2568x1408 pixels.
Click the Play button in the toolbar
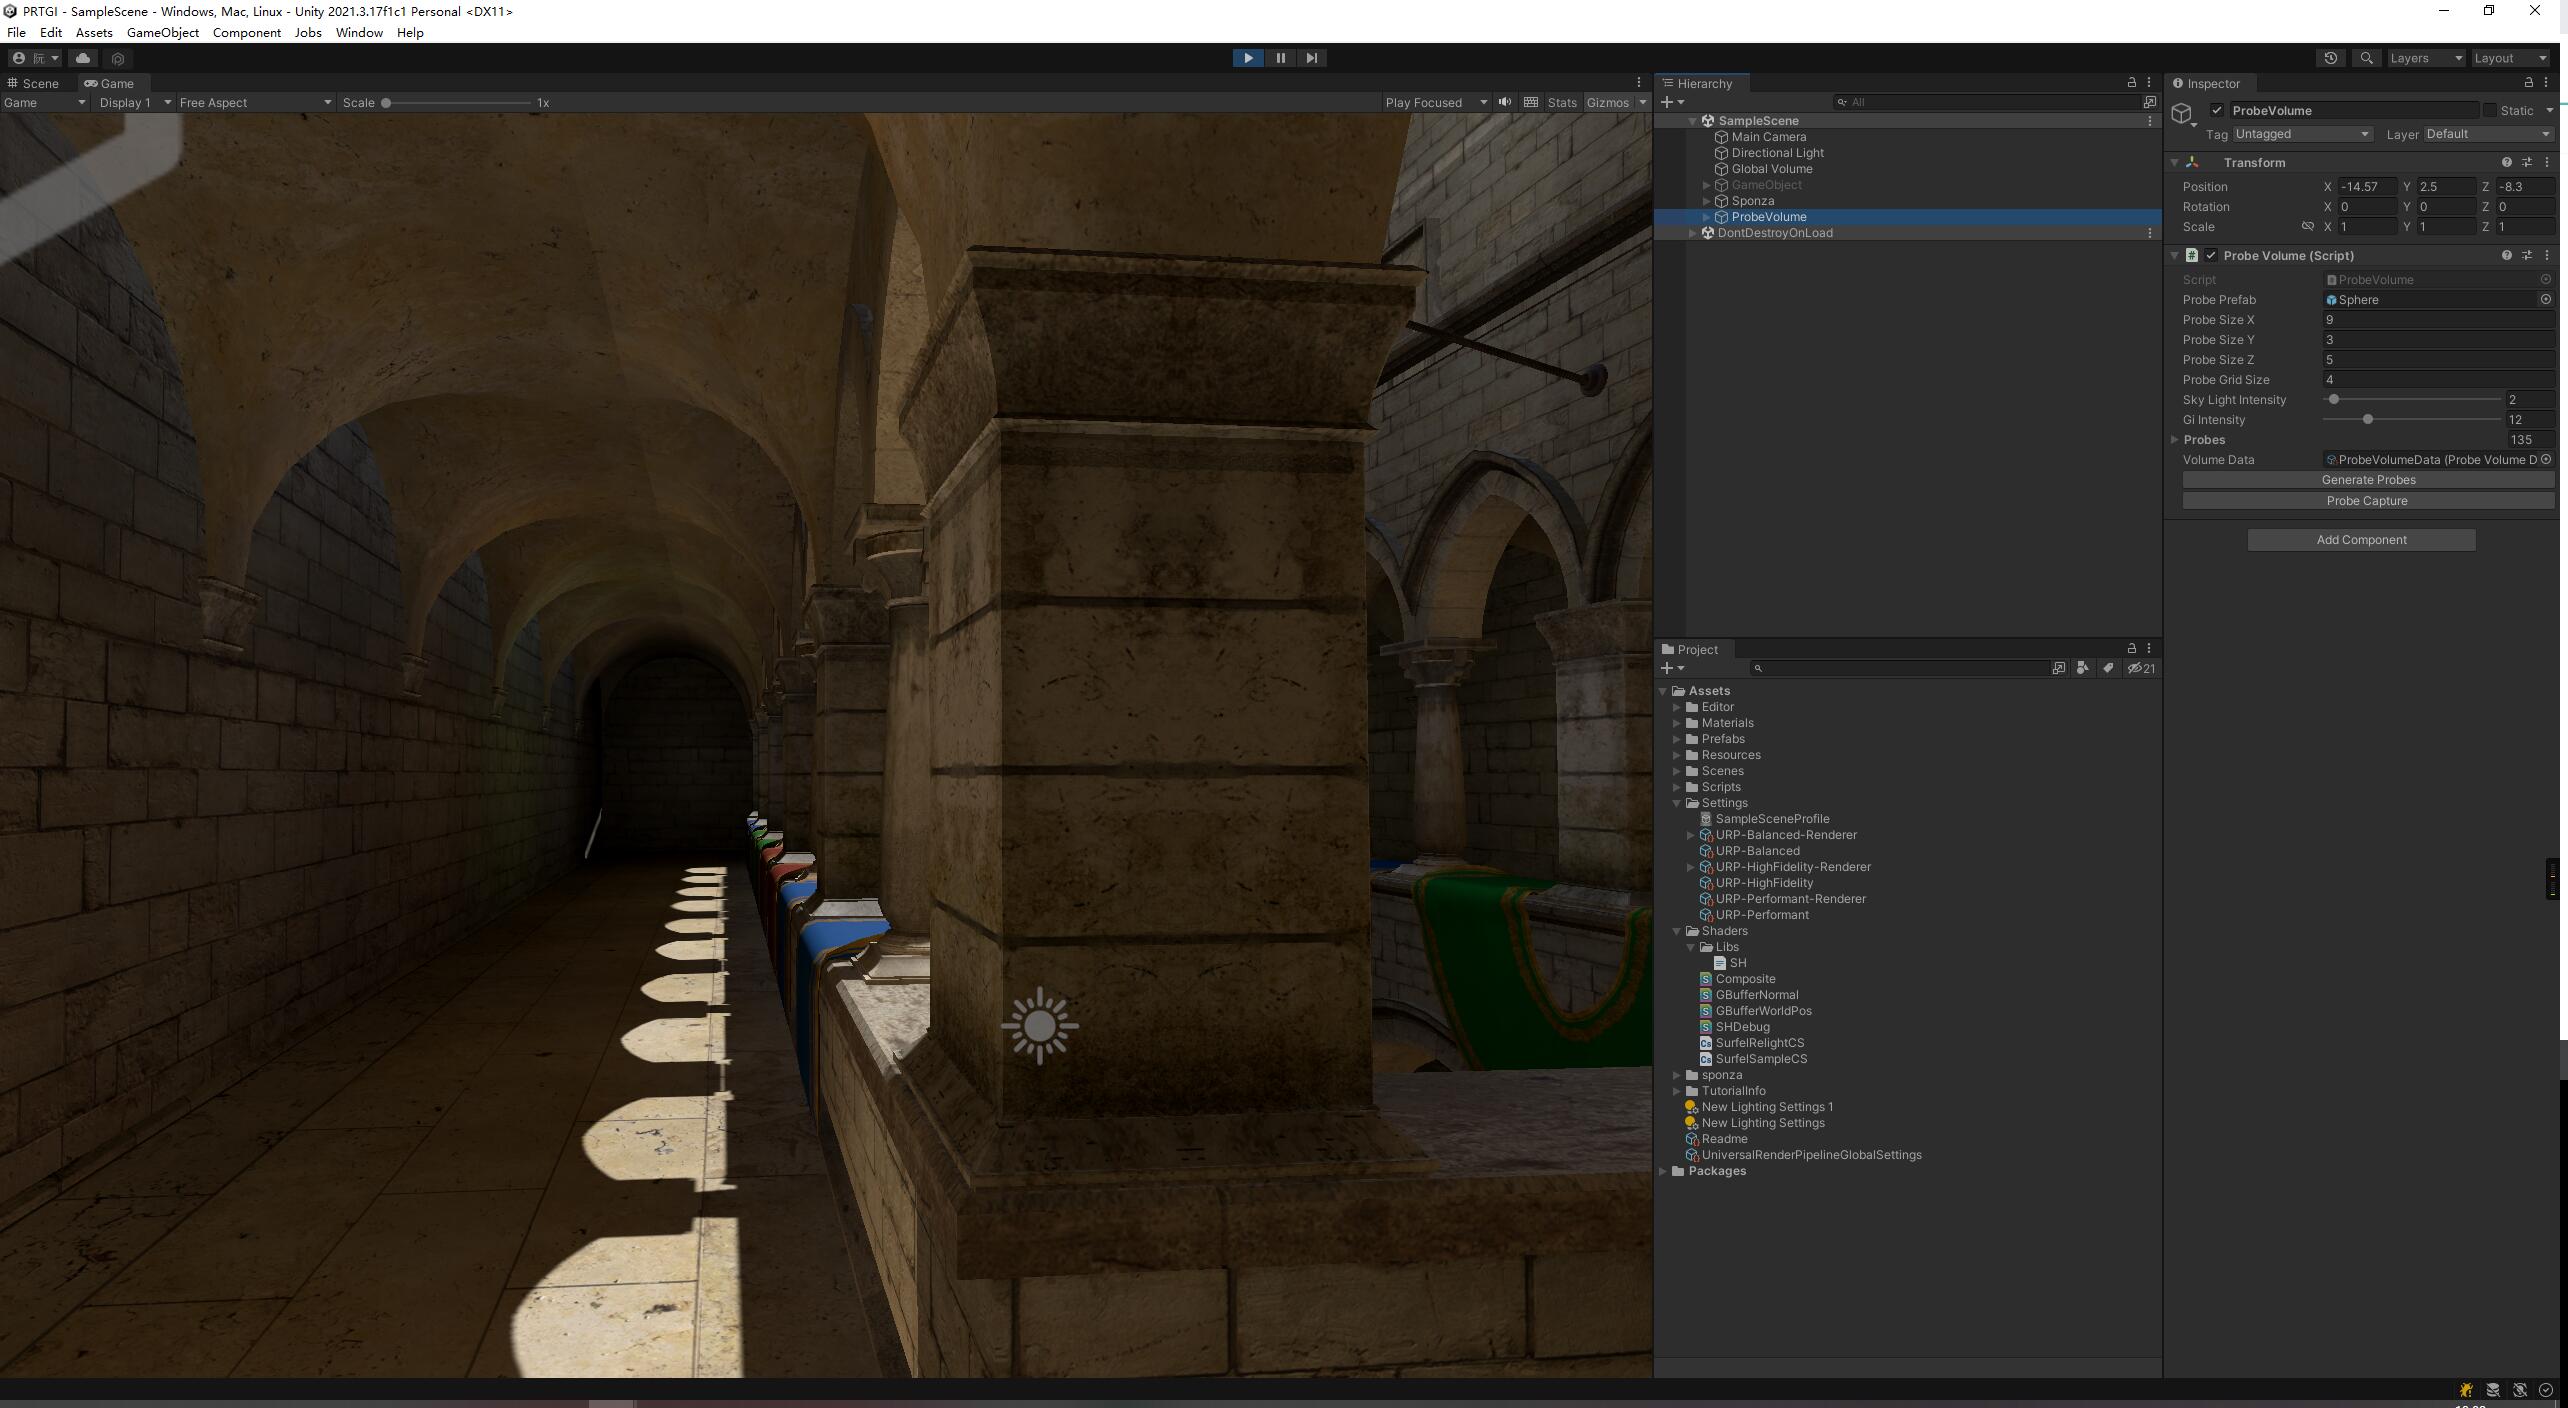pyautogui.click(x=1248, y=58)
